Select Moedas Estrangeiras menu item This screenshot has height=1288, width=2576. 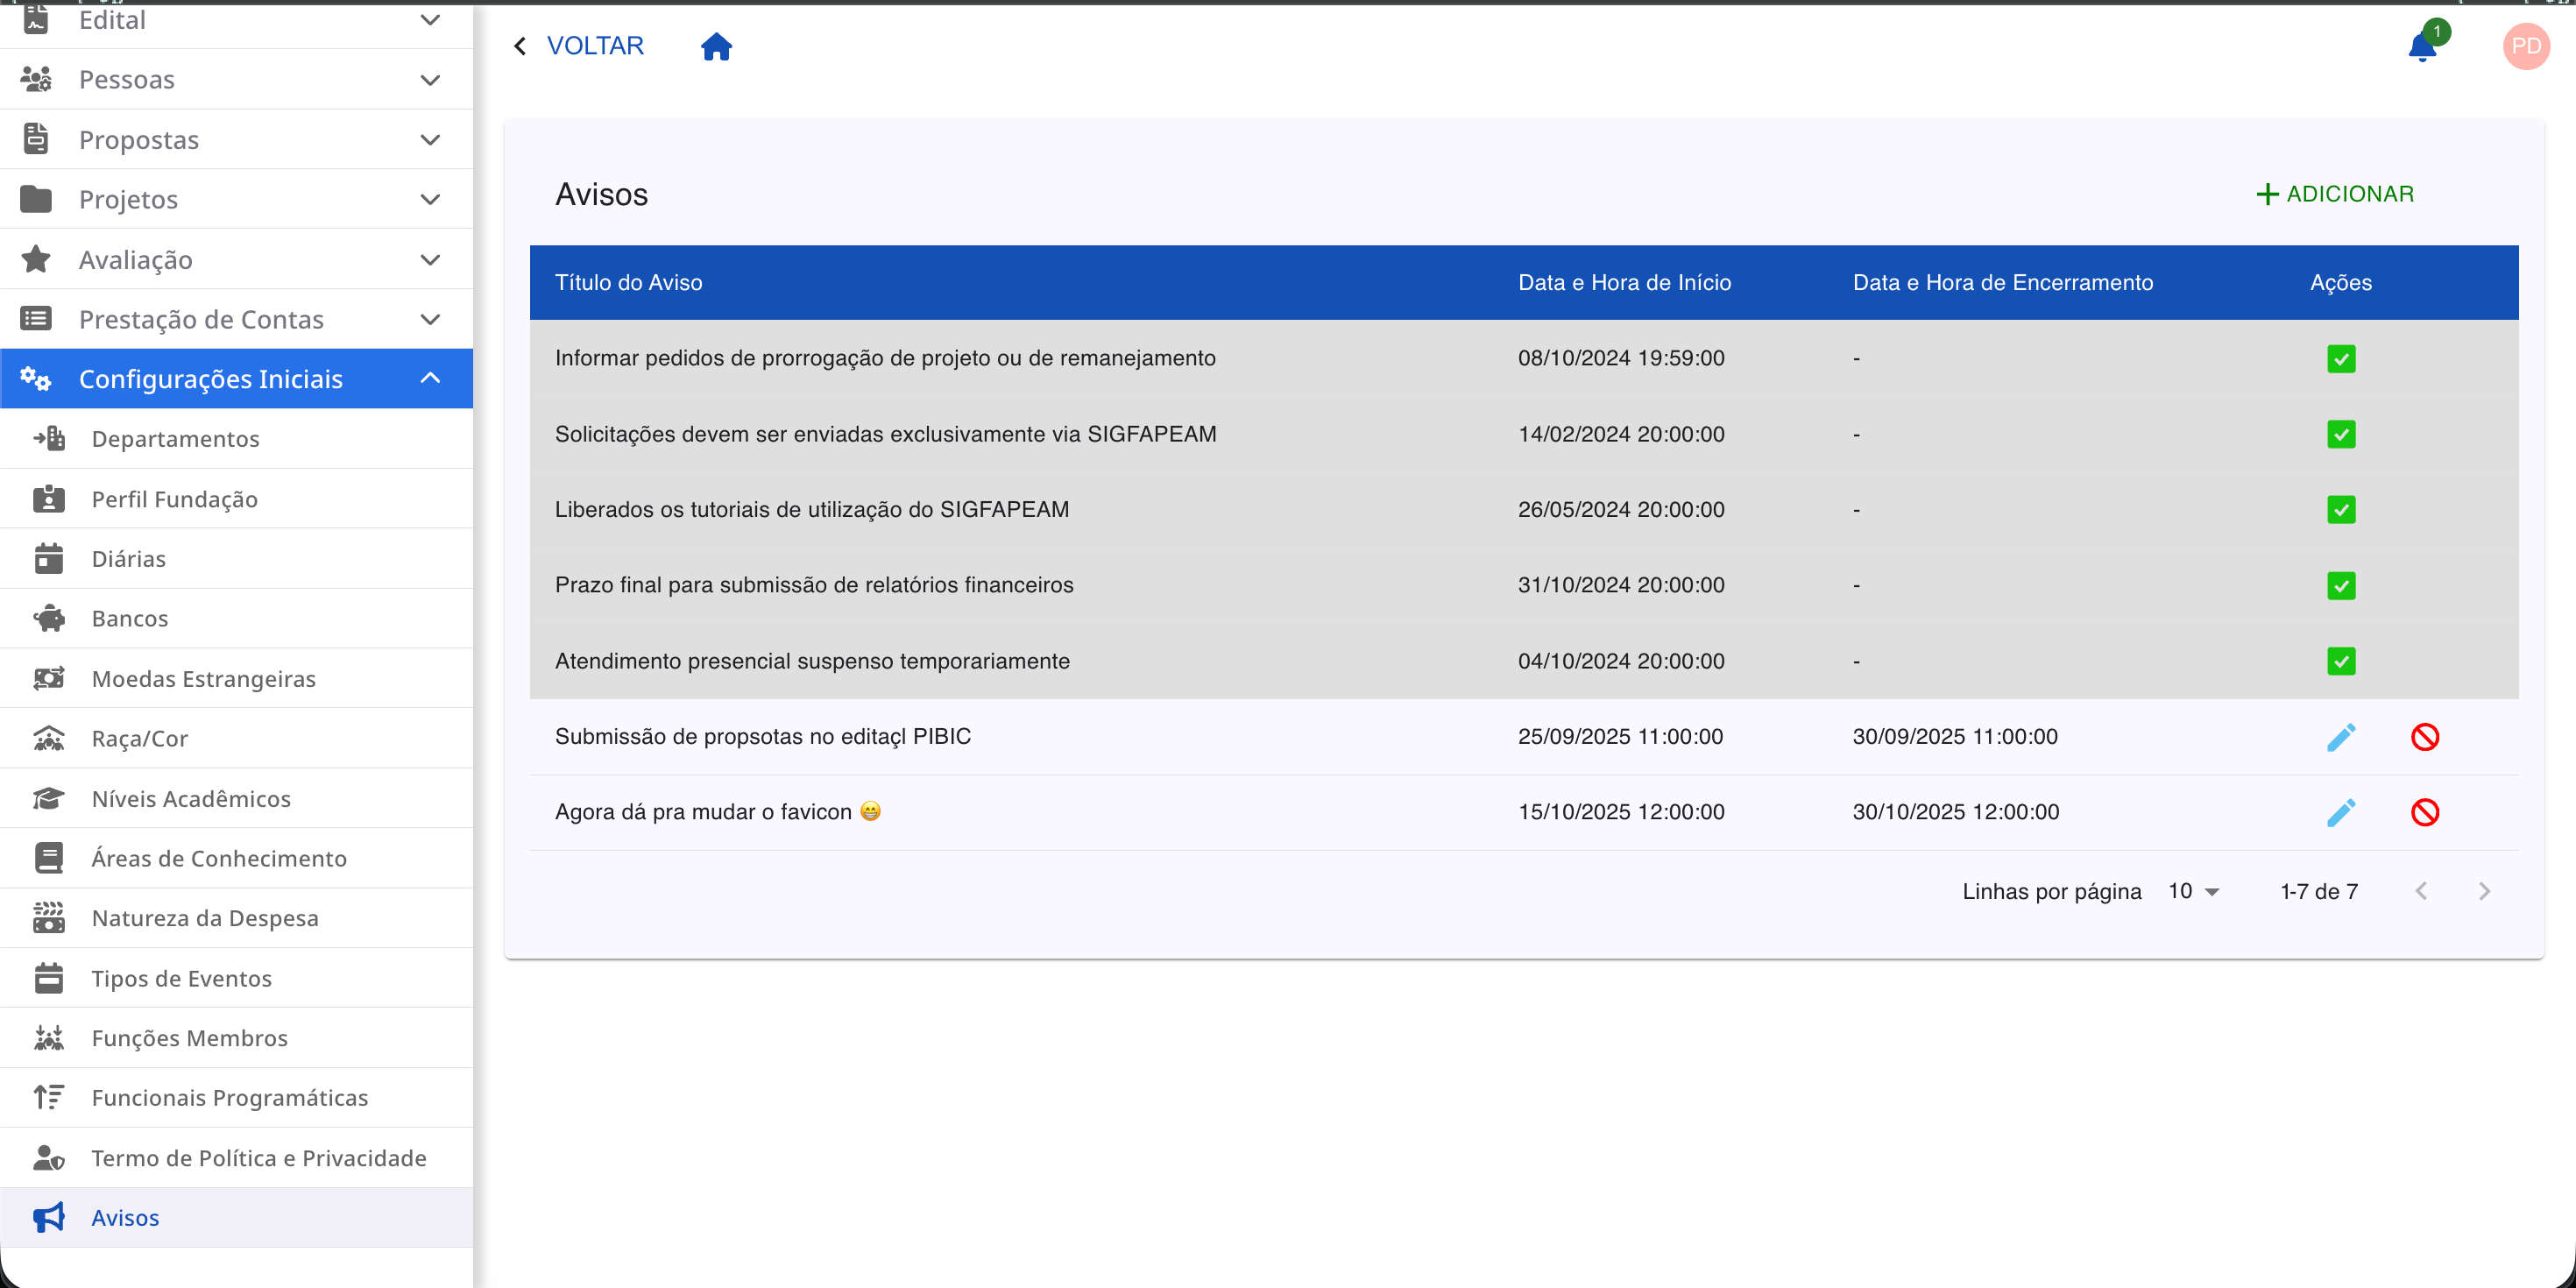point(203,678)
